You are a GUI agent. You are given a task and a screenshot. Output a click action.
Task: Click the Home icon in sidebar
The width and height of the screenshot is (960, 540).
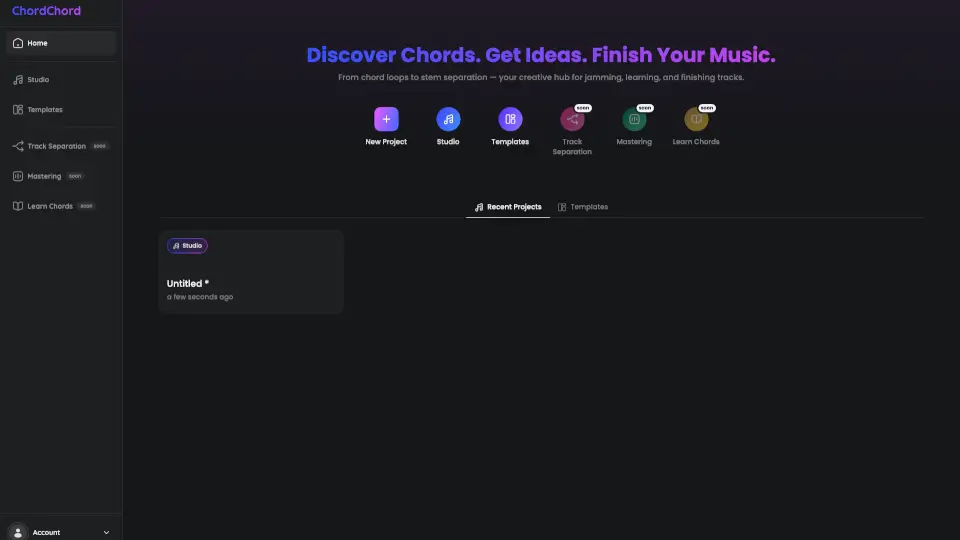tap(18, 43)
